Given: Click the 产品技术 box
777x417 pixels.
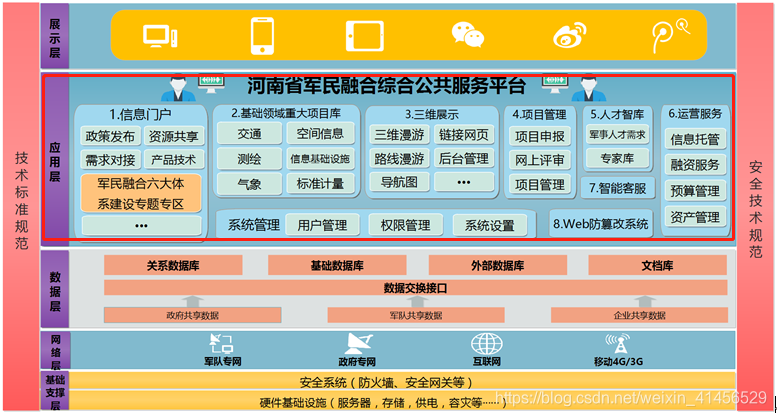Looking at the screenshot, I should click(x=173, y=160).
